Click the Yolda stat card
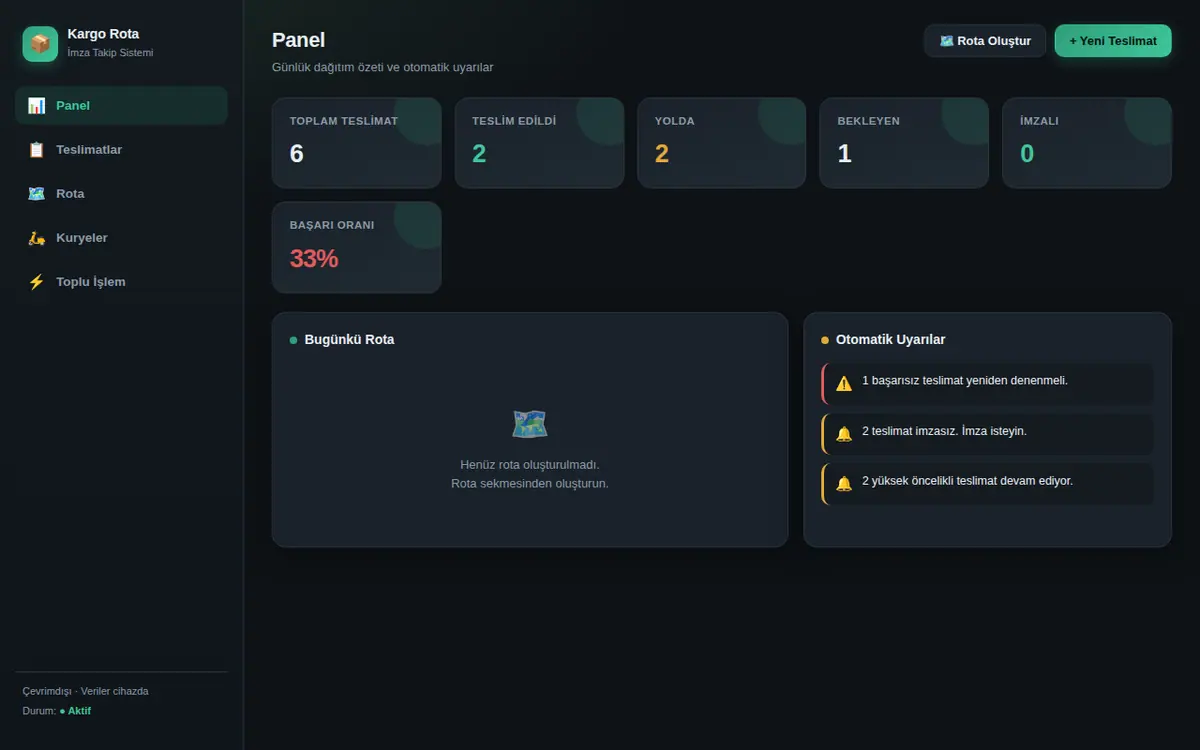The height and width of the screenshot is (750, 1200). 722,143
